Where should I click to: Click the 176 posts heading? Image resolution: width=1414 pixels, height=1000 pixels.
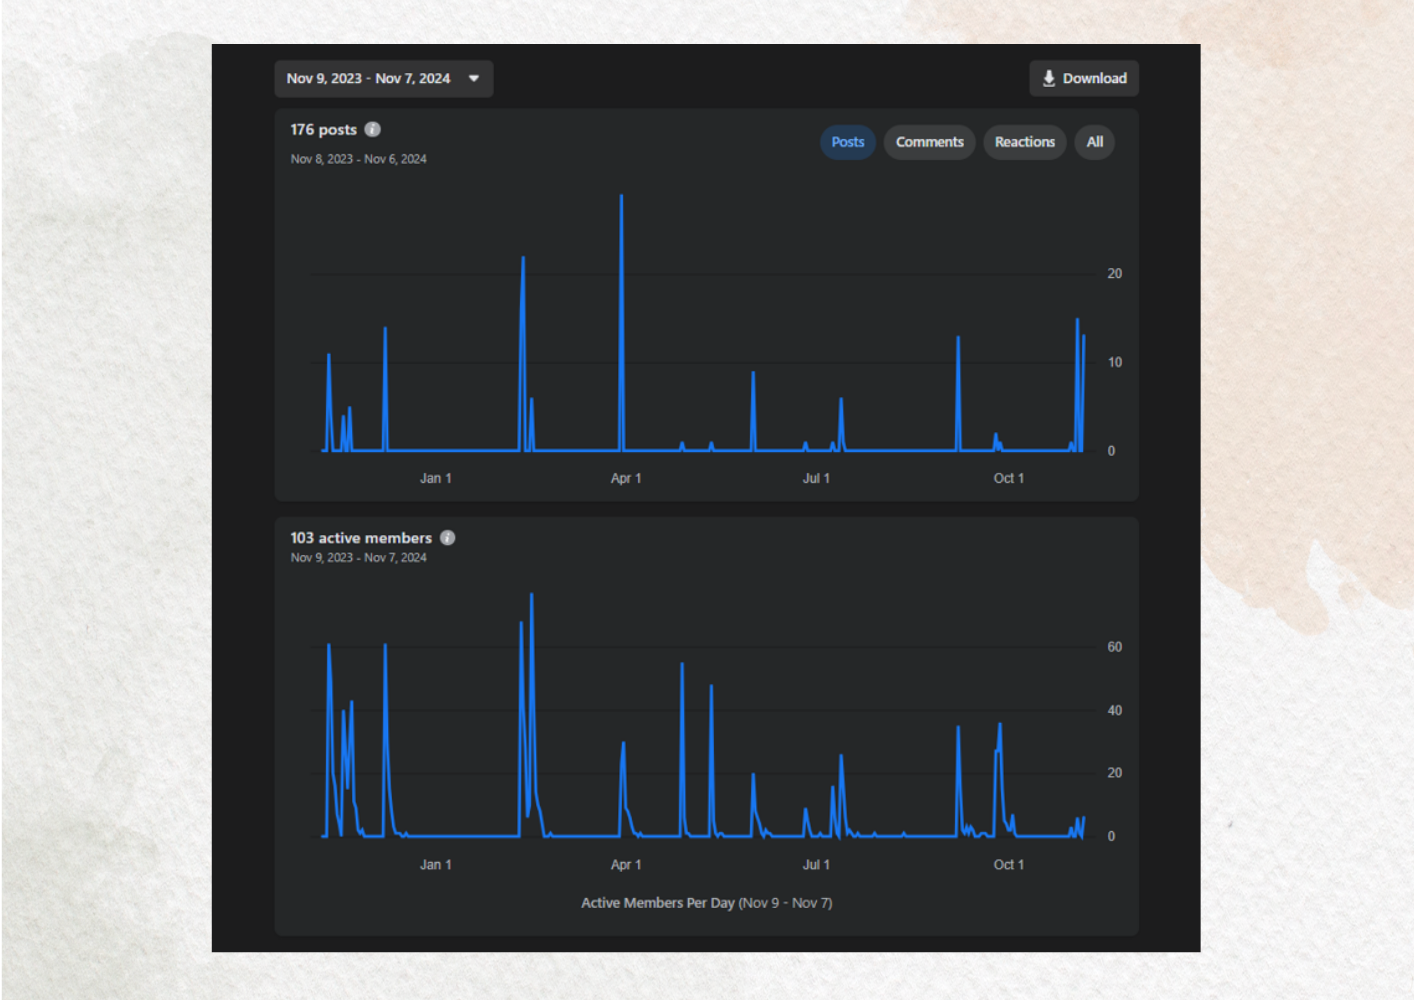323,130
